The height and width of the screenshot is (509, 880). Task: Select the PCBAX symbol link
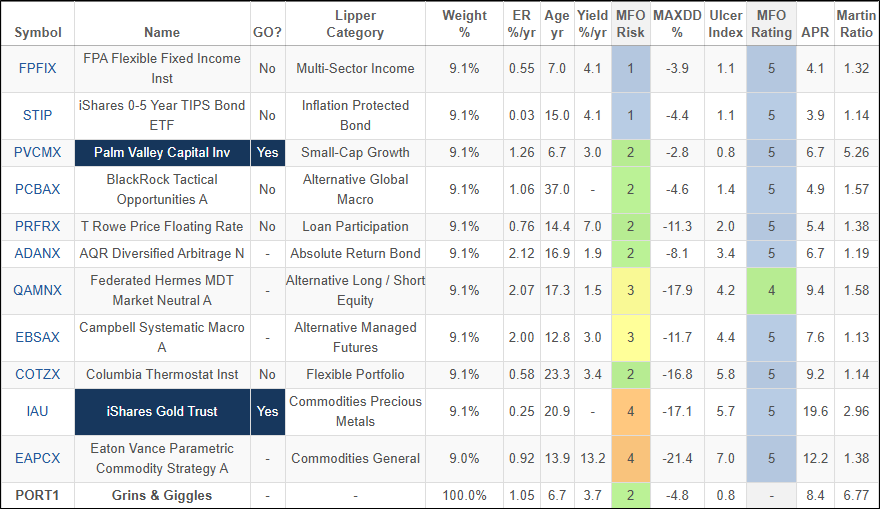38,189
